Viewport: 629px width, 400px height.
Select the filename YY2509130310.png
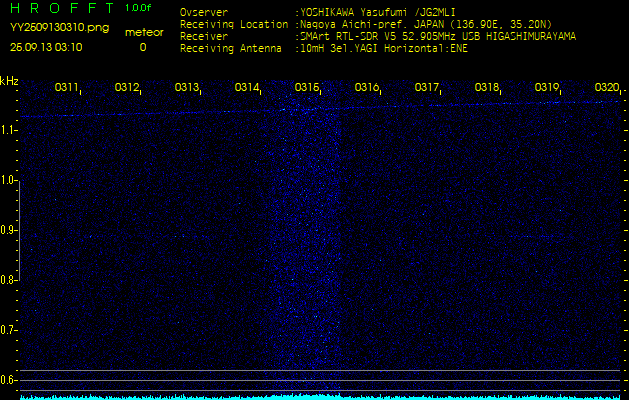coord(59,28)
